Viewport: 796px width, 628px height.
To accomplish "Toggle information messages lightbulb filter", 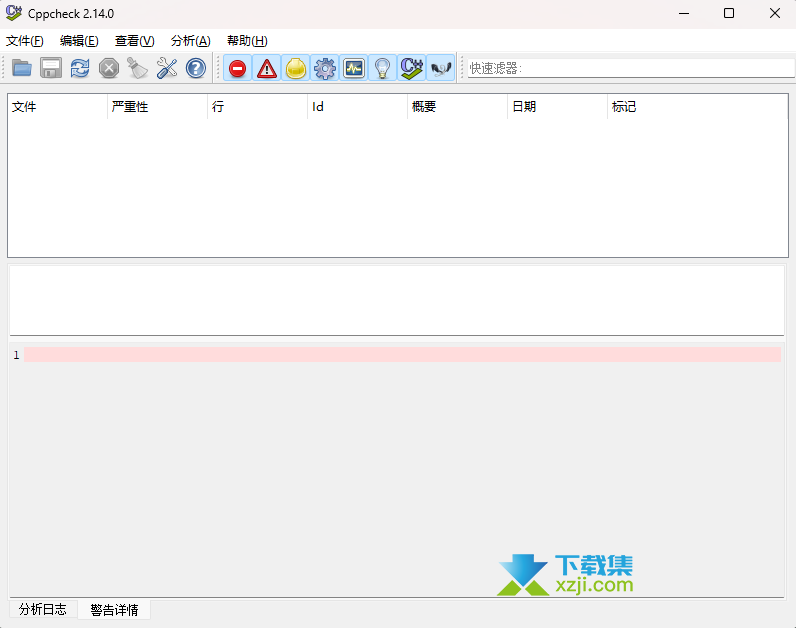I will (x=383, y=68).
